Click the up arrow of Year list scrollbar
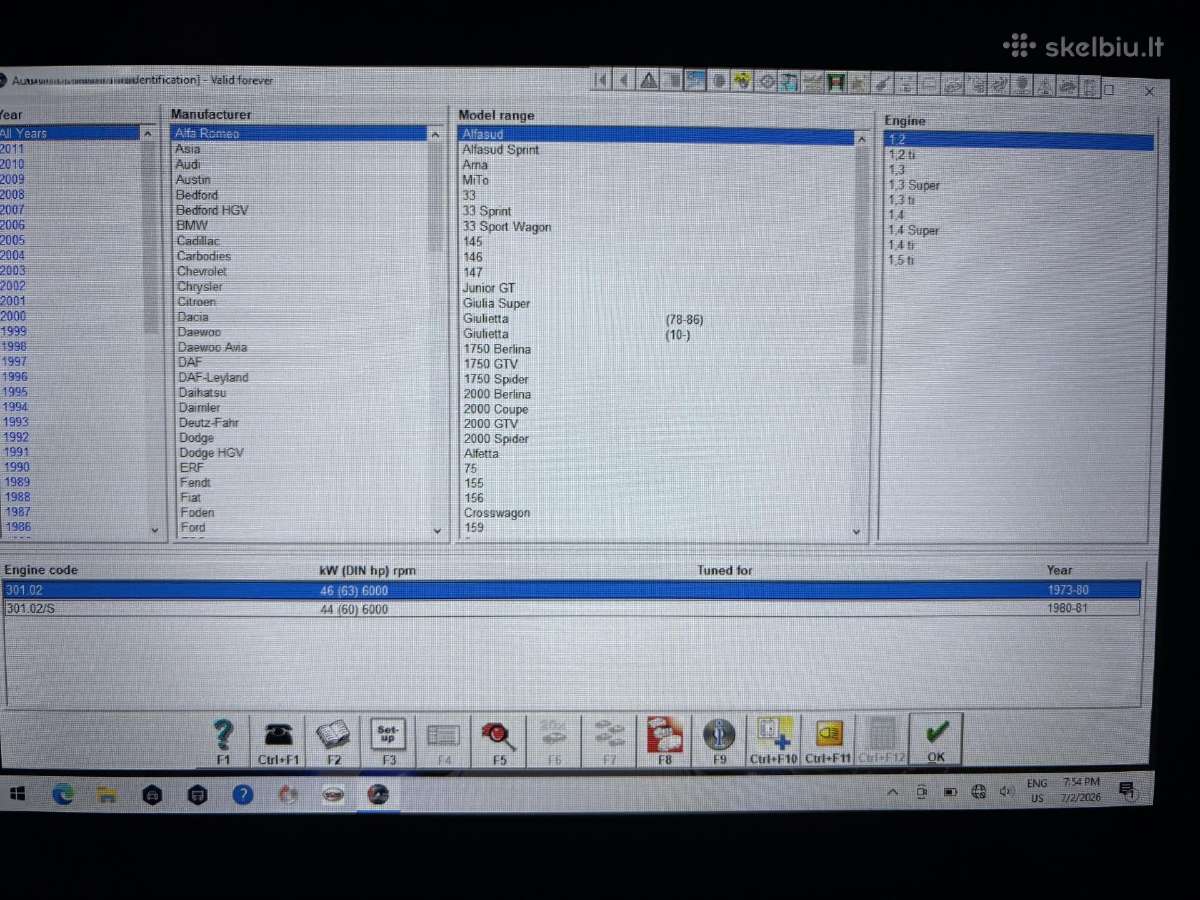The height and width of the screenshot is (900, 1200). 149,133
